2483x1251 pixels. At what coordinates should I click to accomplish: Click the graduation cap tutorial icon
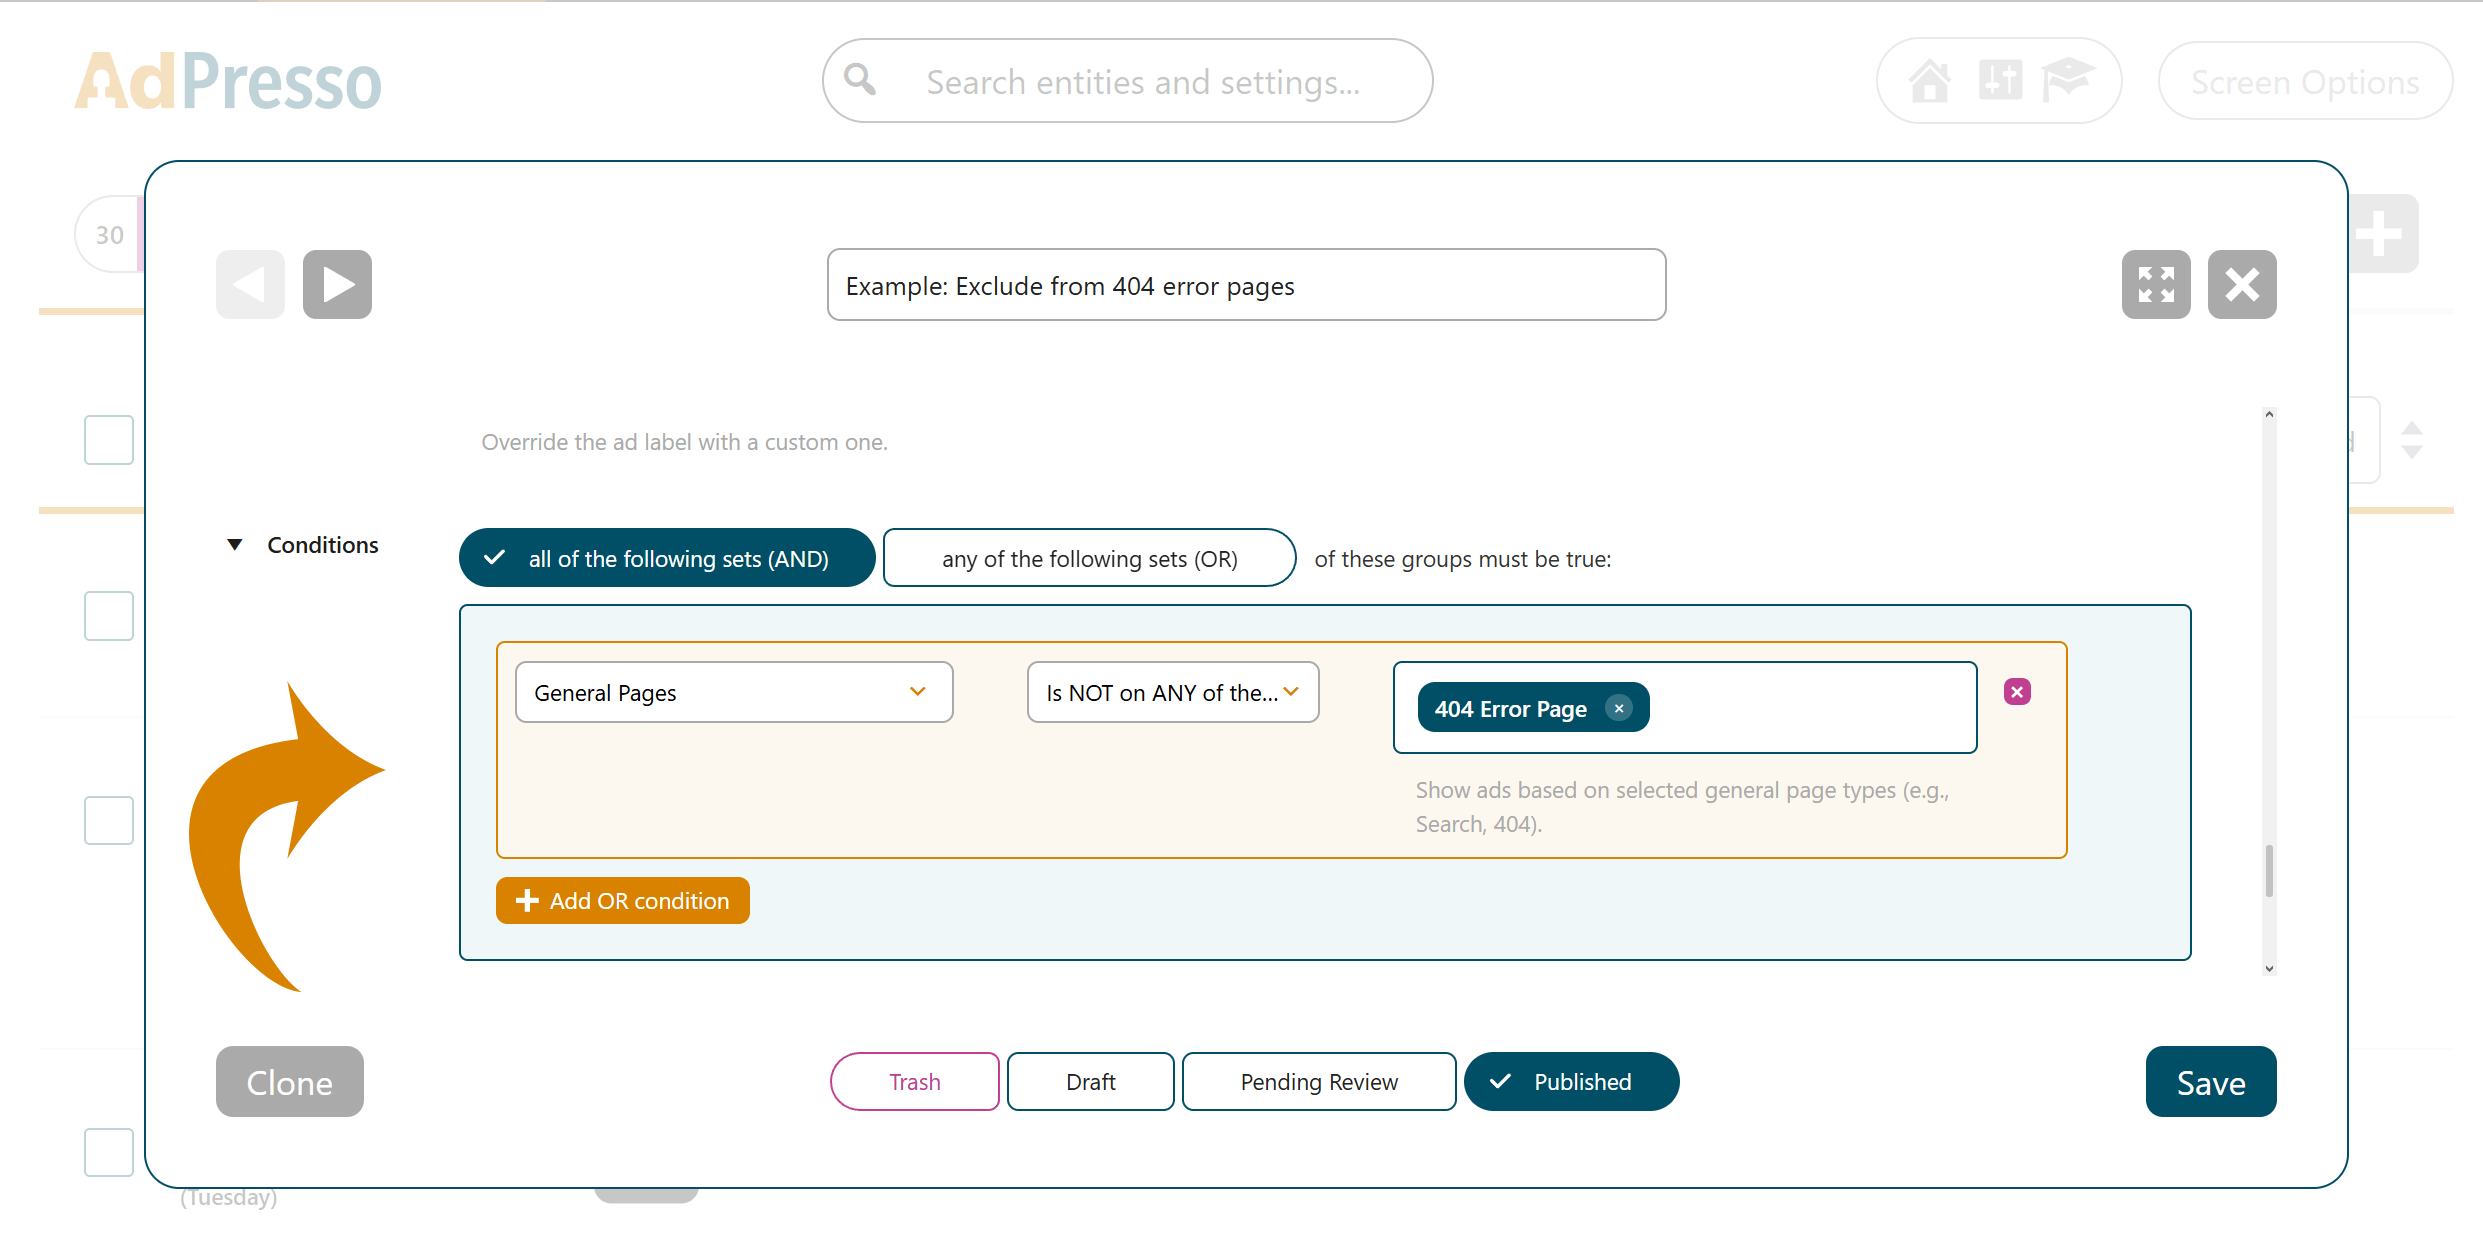2066,81
